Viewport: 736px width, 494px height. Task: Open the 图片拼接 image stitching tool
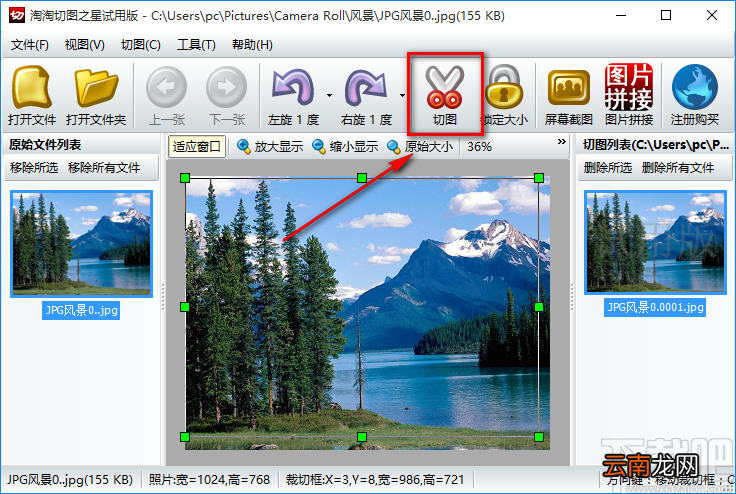[629, 96]
